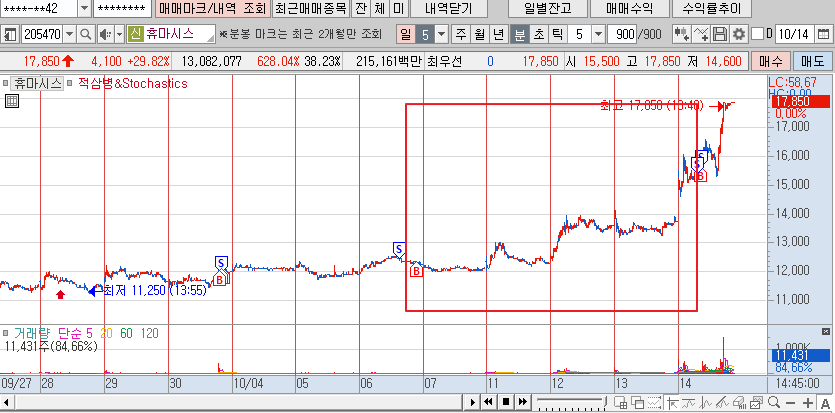Zoom in chart with plus icon

pos(806,402)
